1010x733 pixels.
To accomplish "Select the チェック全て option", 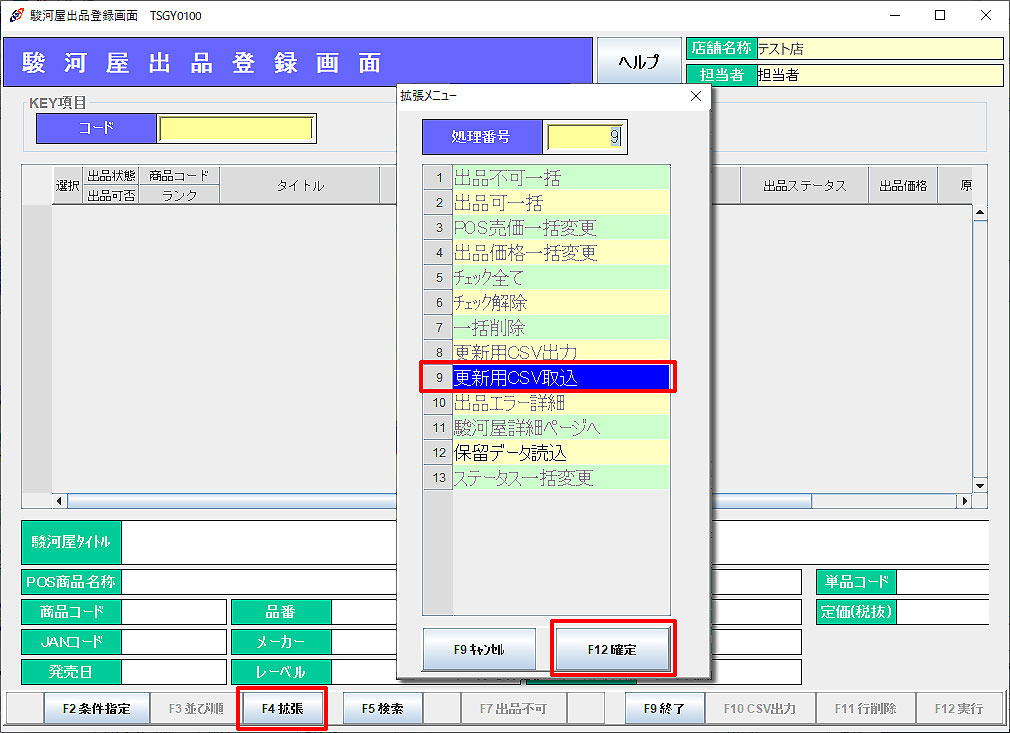I will pyautogui.click(x=560, y=278).
